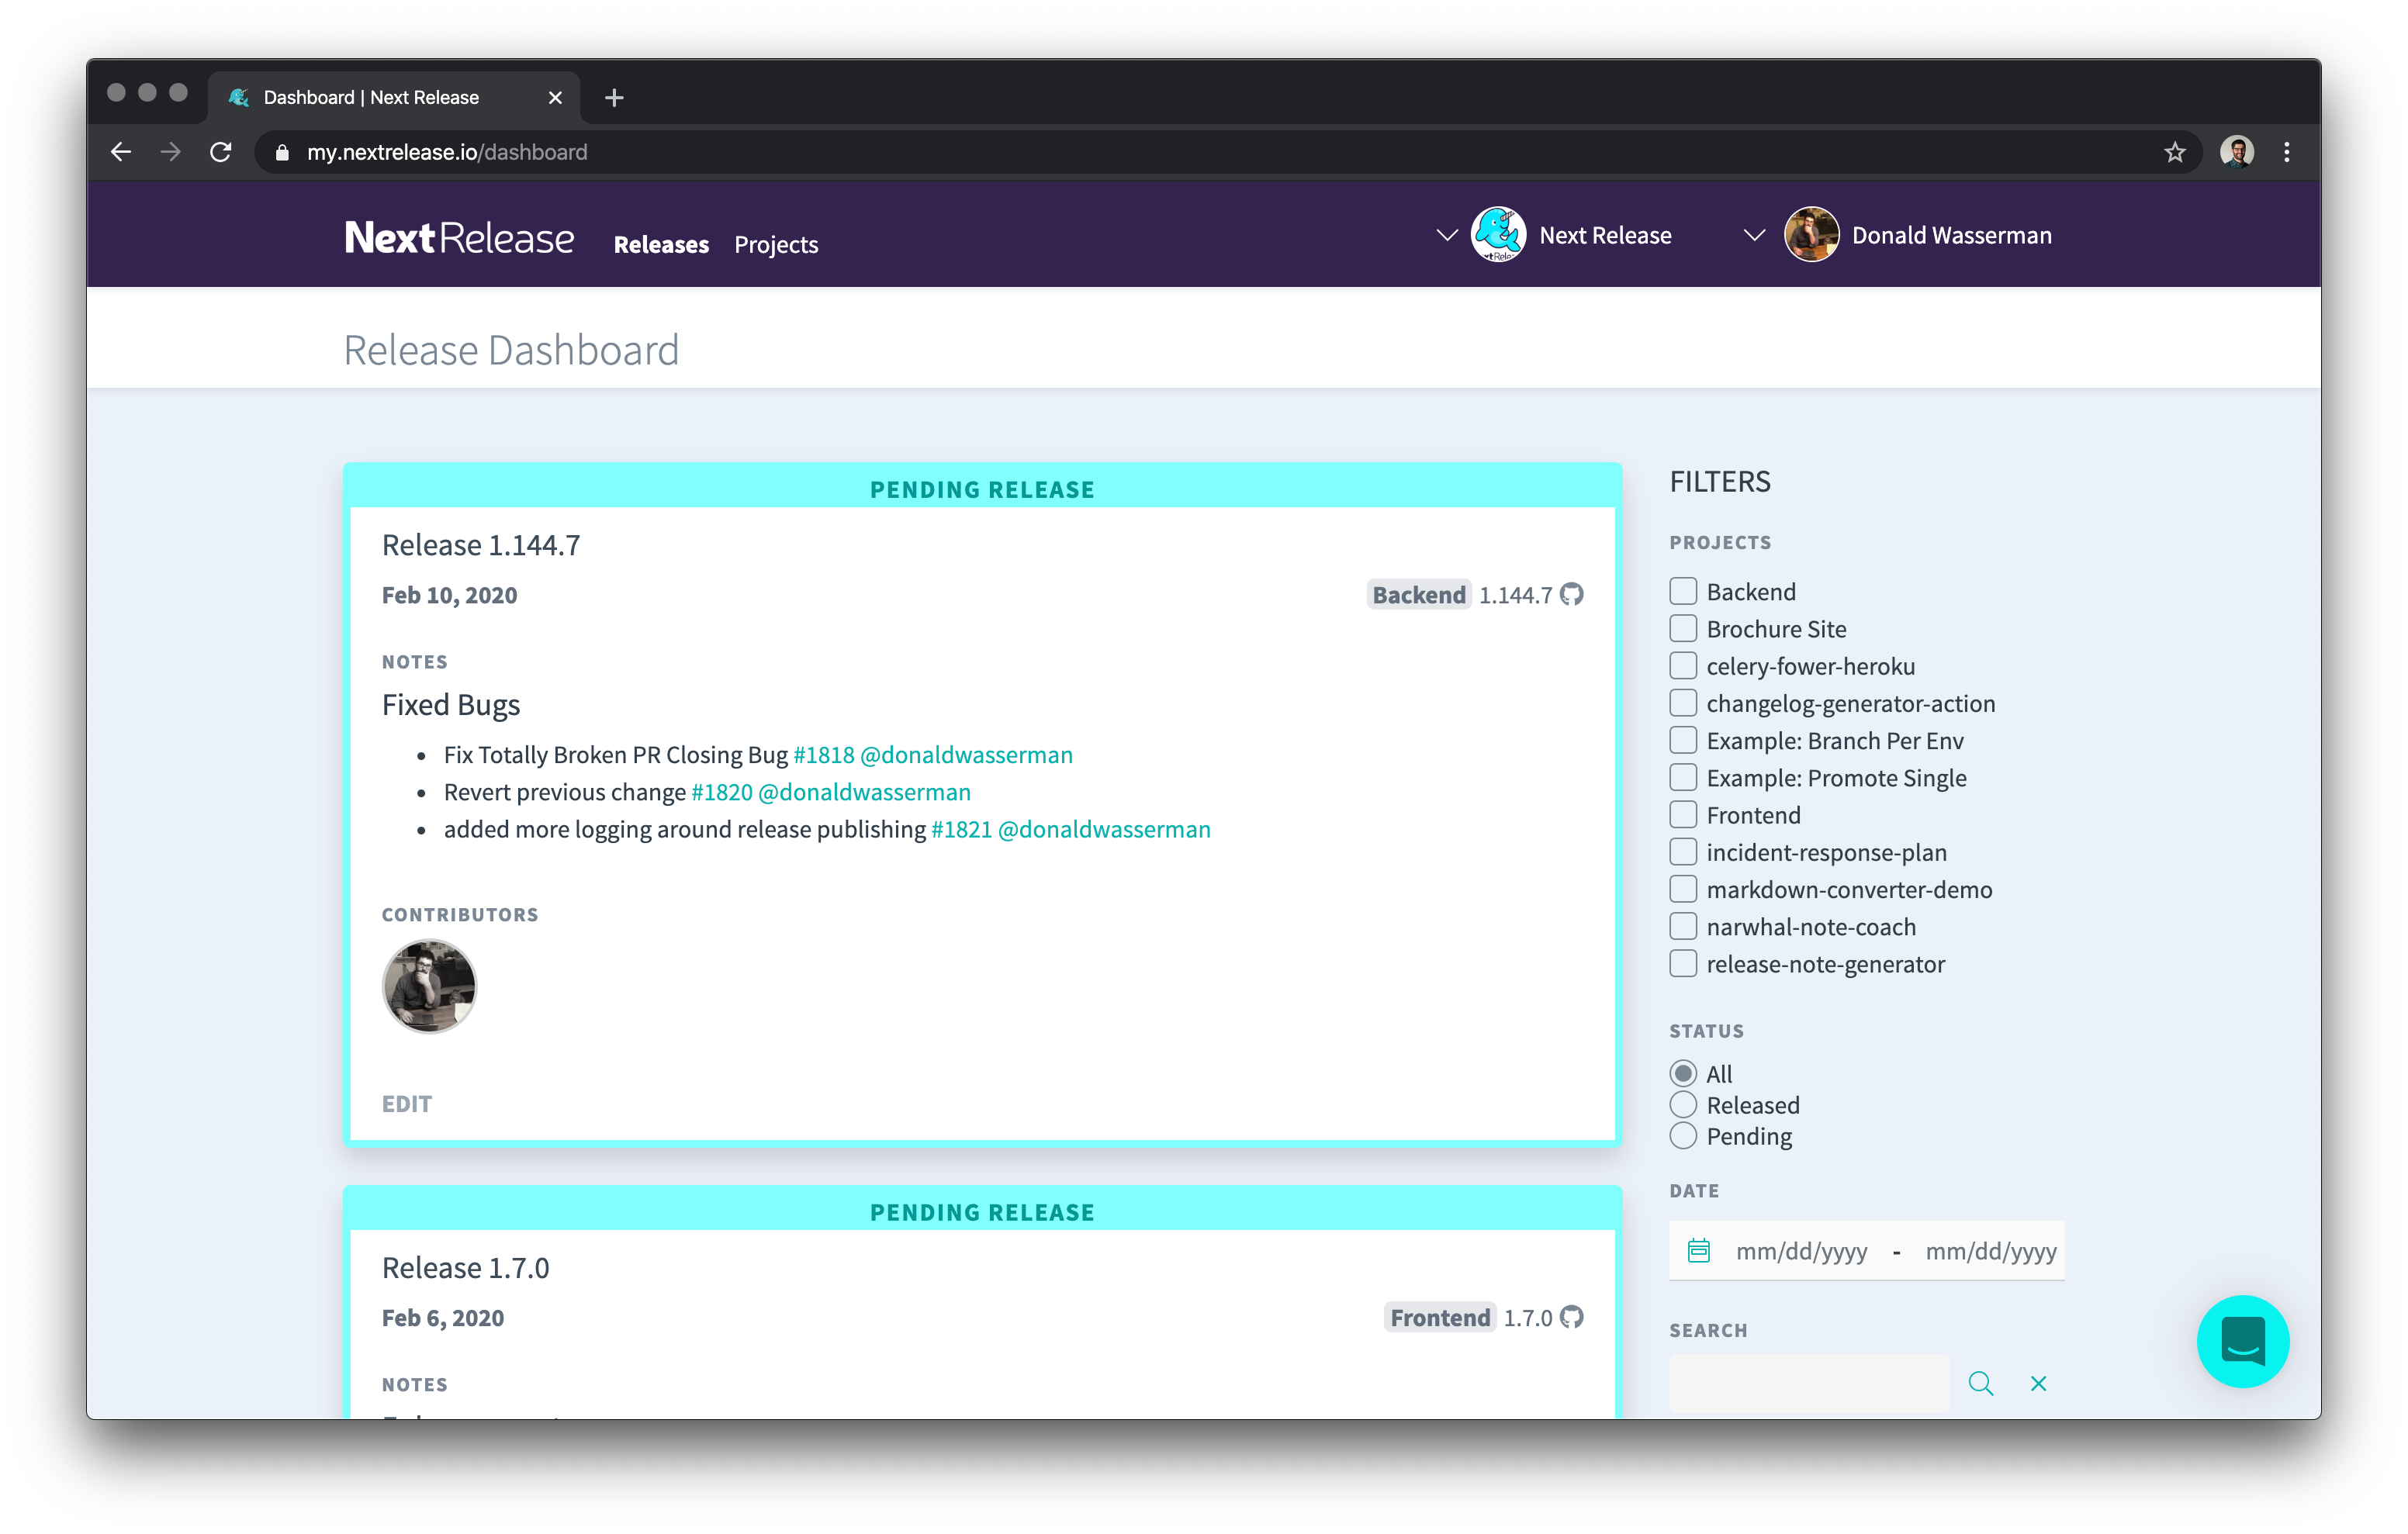Click @donaldwasserman next to #1820

(864, 792)
